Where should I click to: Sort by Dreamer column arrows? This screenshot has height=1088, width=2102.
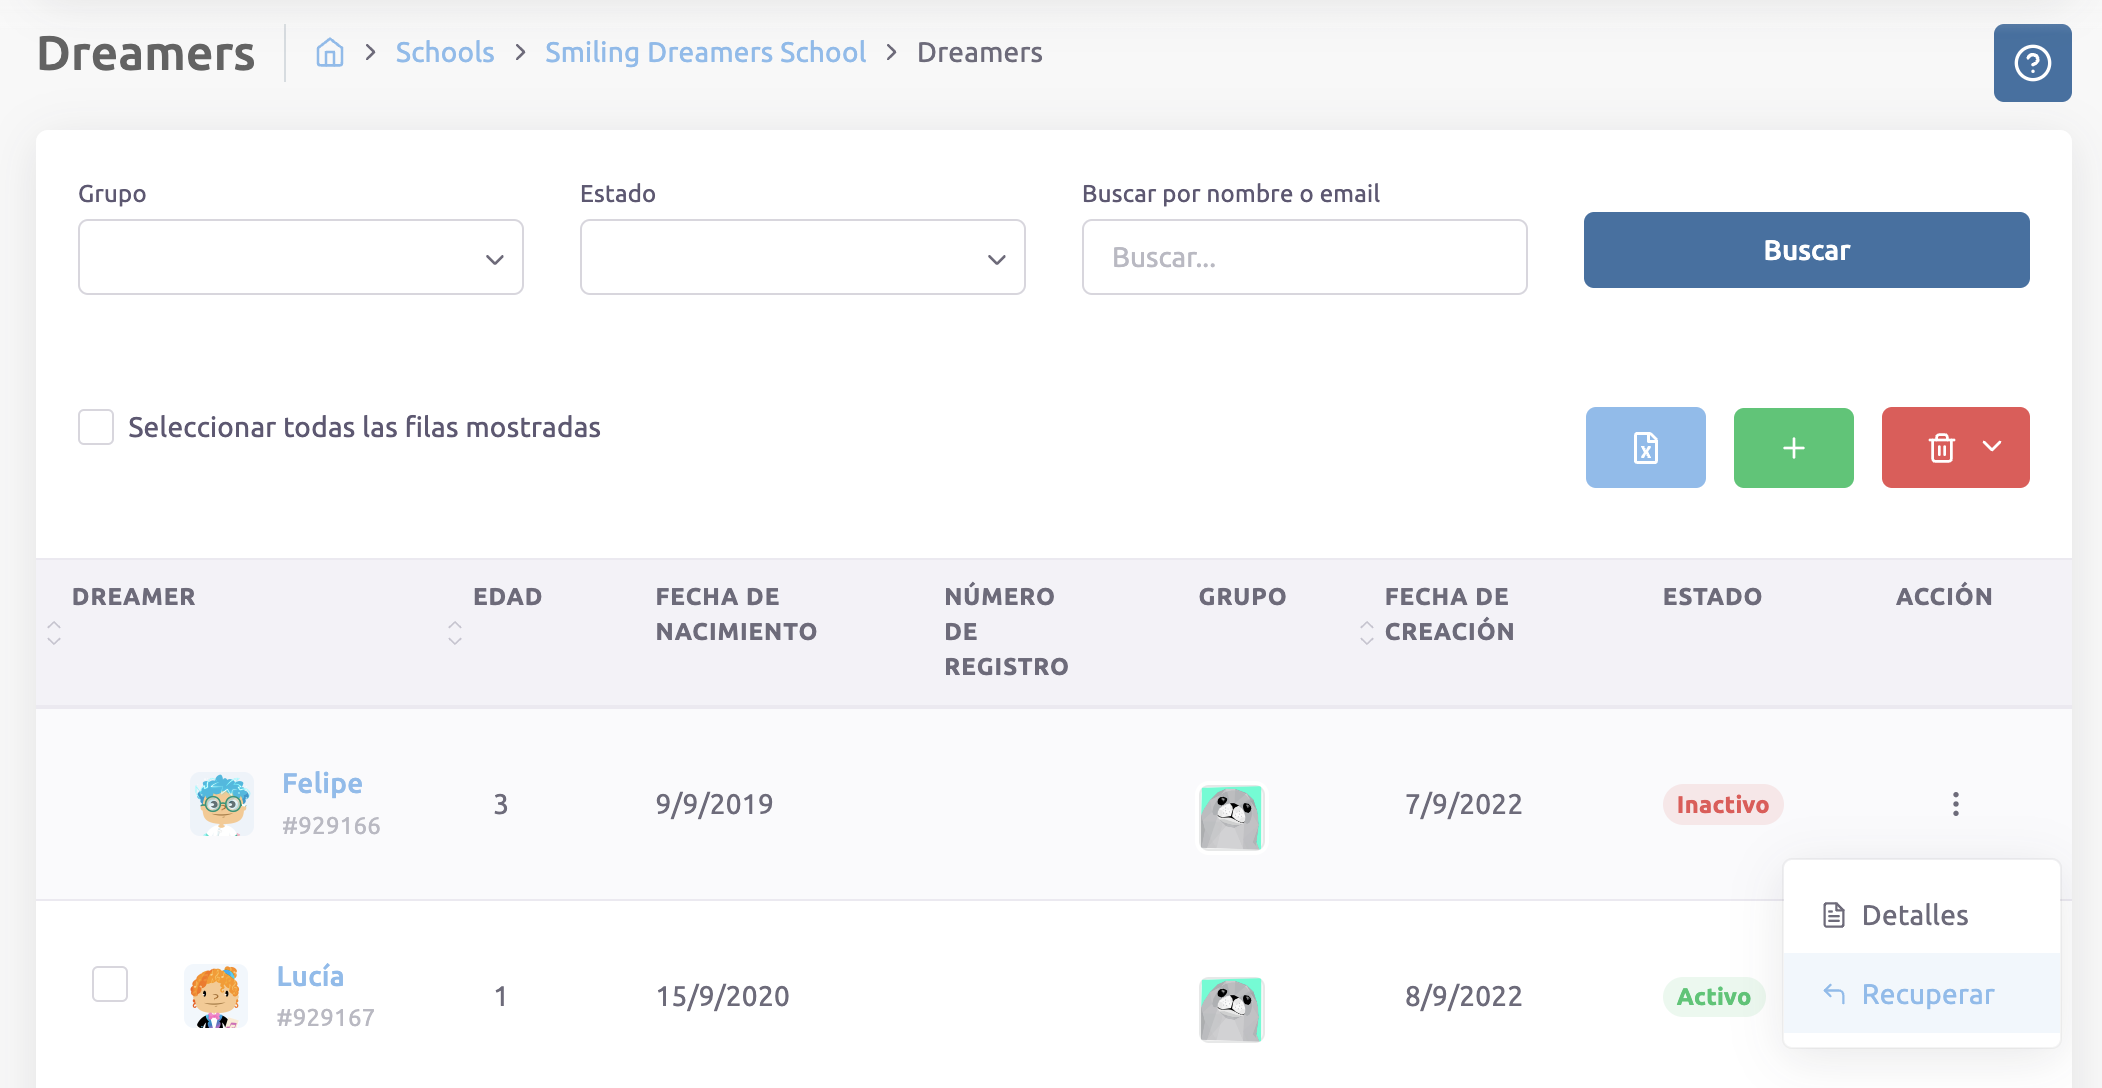pos(54,632)
